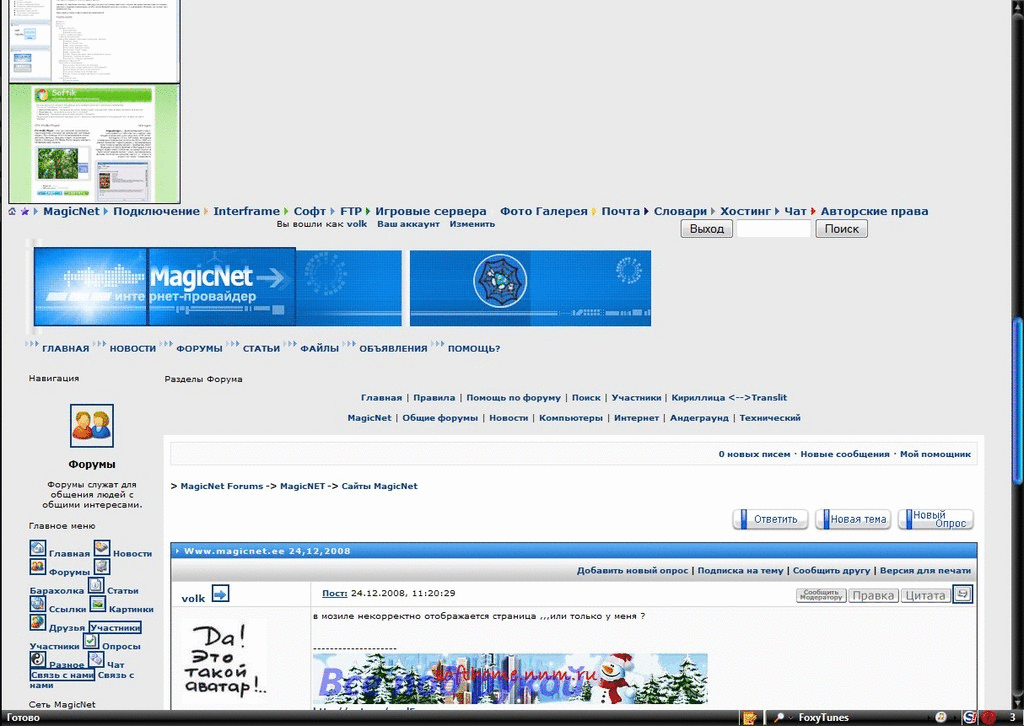Click the yin-yang icon beside Разное
The width and height of the screenshot is (1024, 726).
(x=37, y=659)
